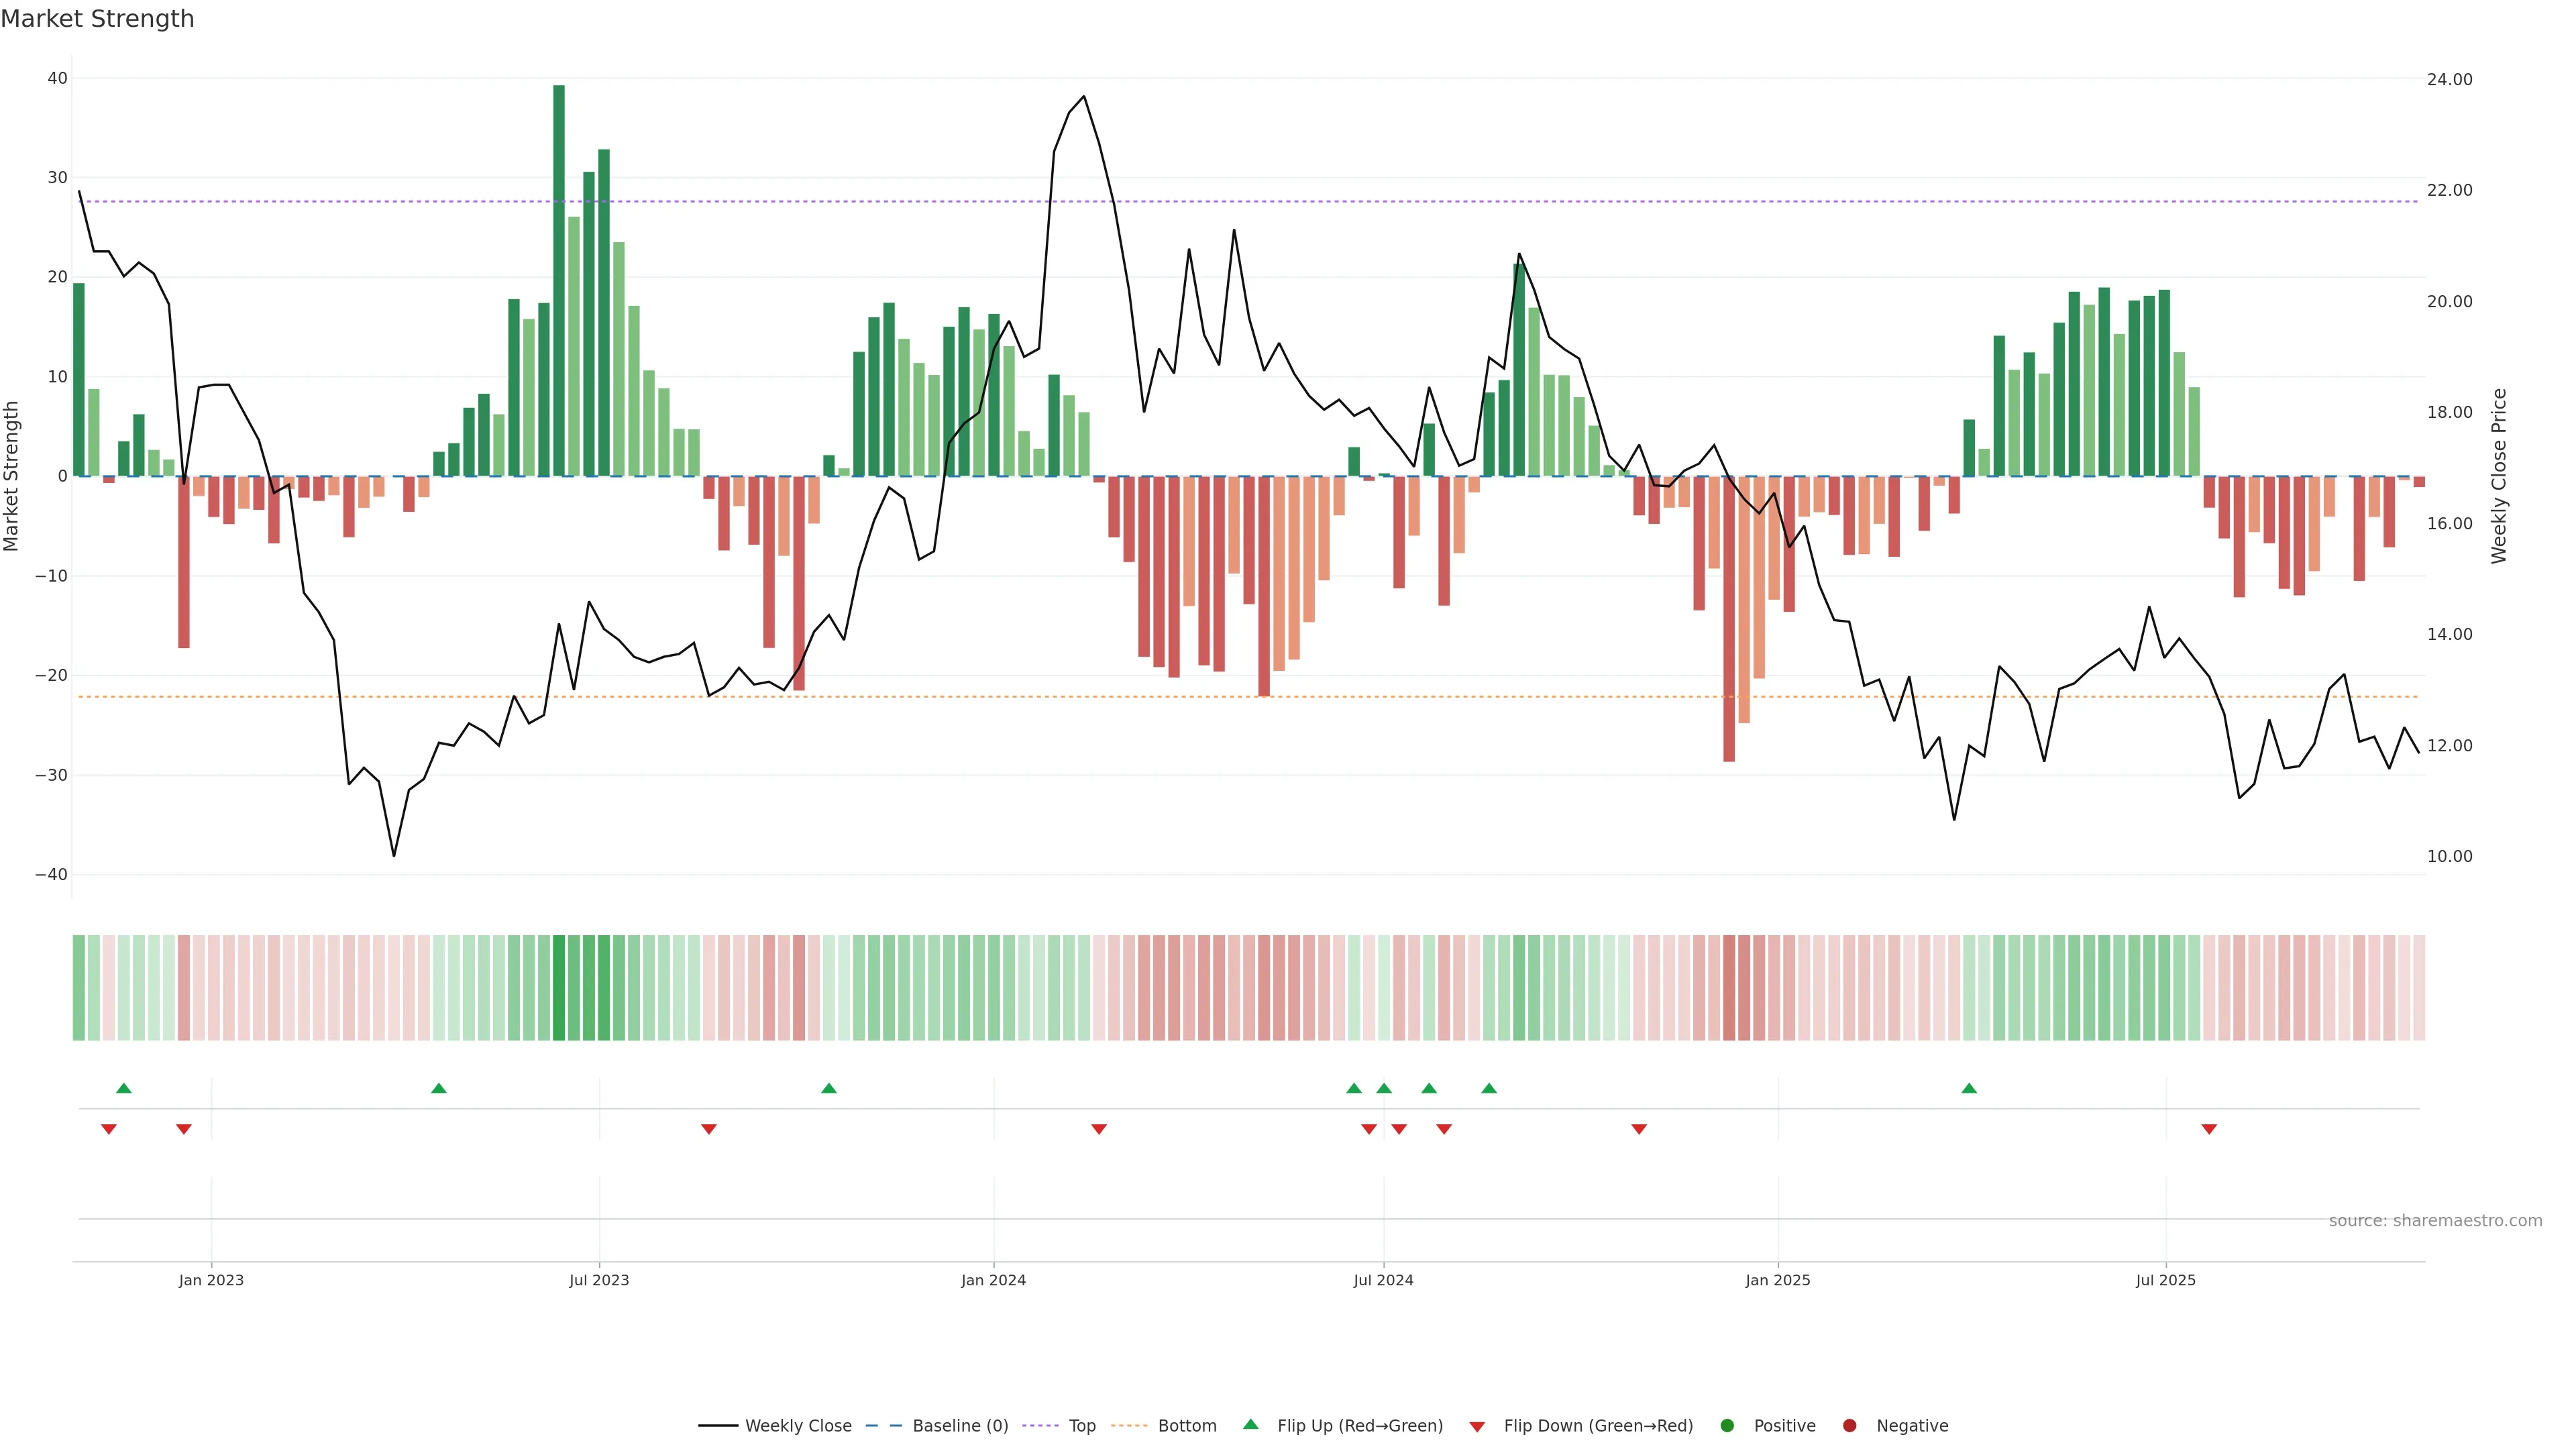The image size is (2576, 1449).
Task: Click the rightmost red flip-down triangle marker
Action: click(2209, 1129)
